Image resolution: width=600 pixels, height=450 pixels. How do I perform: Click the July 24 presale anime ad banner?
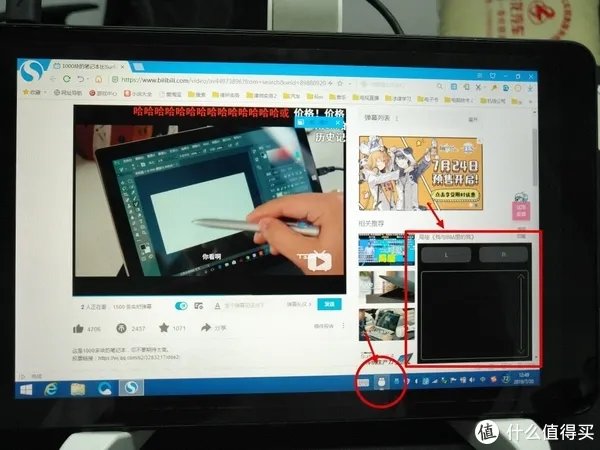point(421,173)
